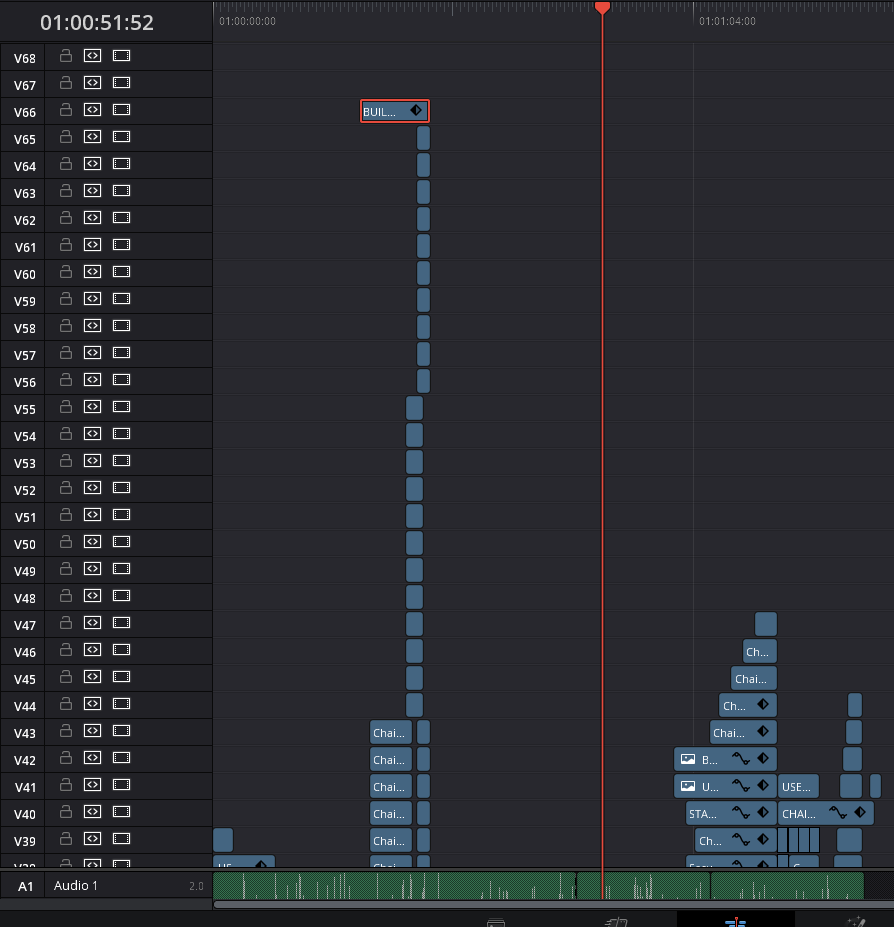
Task: Click ruler label 01:01:04:00
Action: [727, 21]
